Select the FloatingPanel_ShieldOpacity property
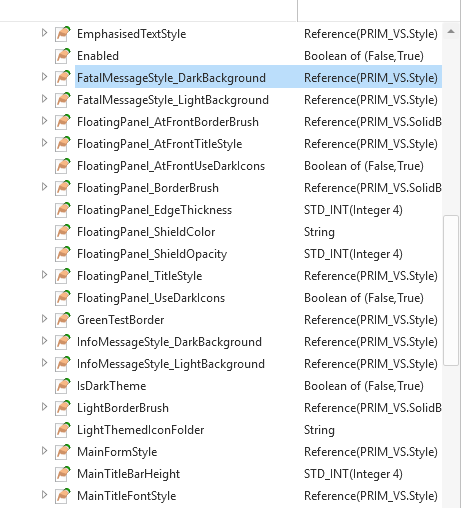Image resolution: width=463 pixels, height=508 pixels. 258,254
